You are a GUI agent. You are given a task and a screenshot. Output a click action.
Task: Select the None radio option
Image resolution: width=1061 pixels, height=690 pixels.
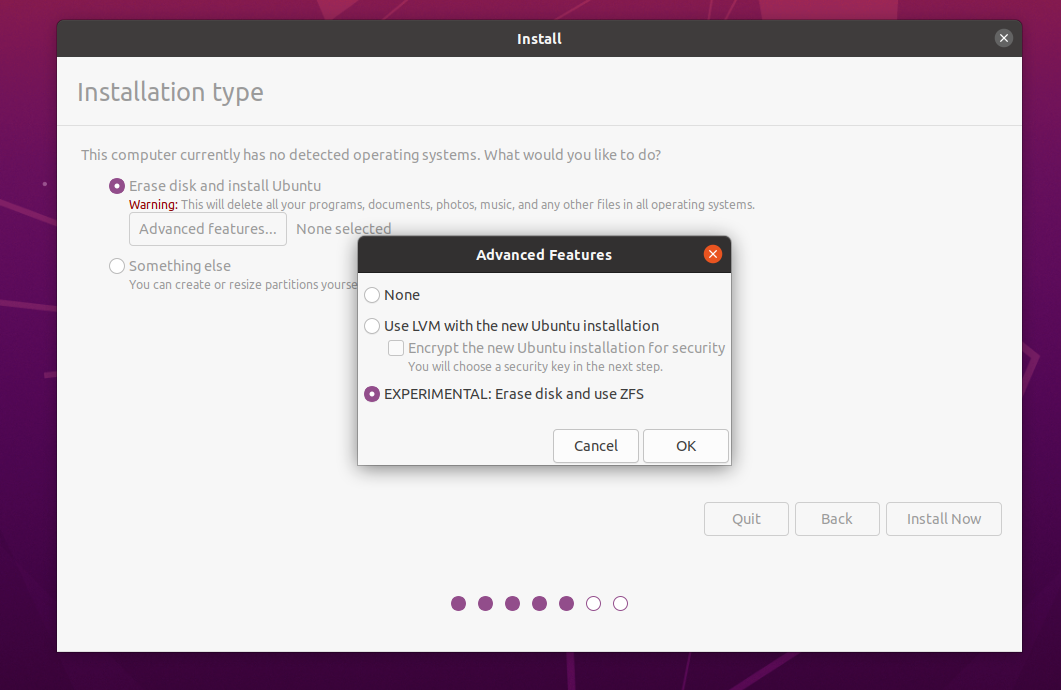(x=372, y=295)
